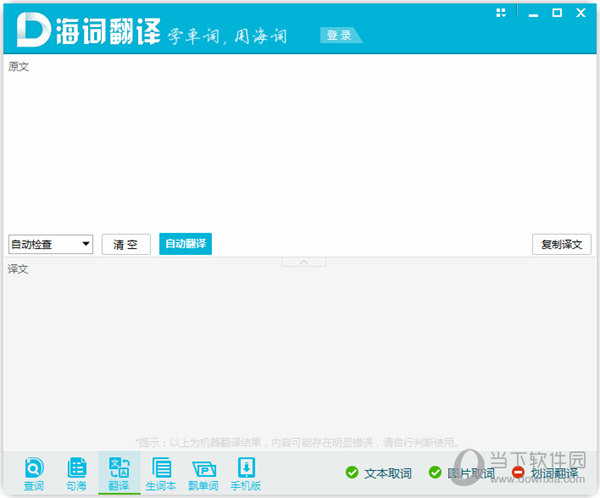
Task: Collapse the source panel with the chevron handle
Action: pos(304,262)
